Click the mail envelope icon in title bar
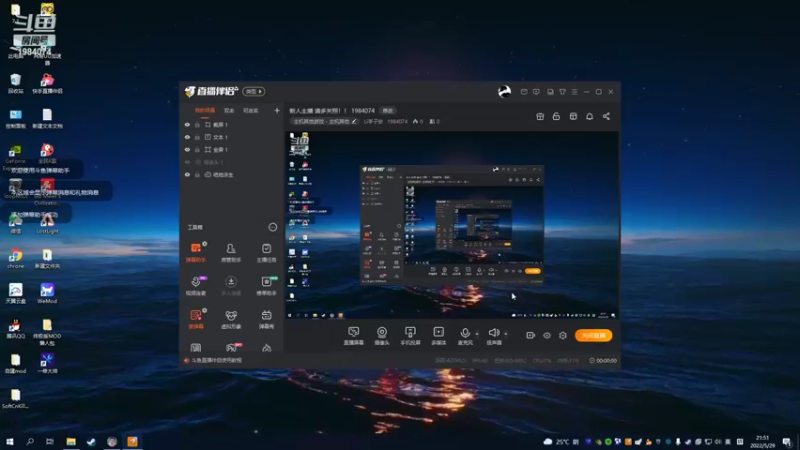This screenshot has width=800, height=450. pyautogui.click(x=524, y=92)
